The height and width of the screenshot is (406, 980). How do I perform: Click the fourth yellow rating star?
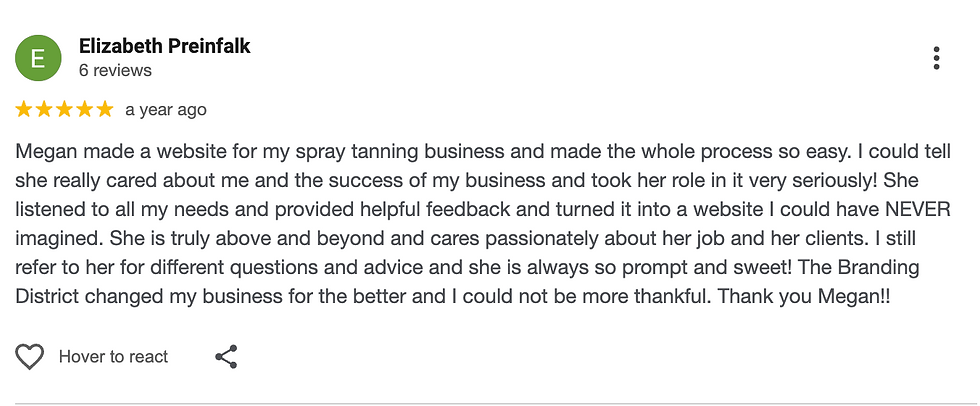point(85,109)
